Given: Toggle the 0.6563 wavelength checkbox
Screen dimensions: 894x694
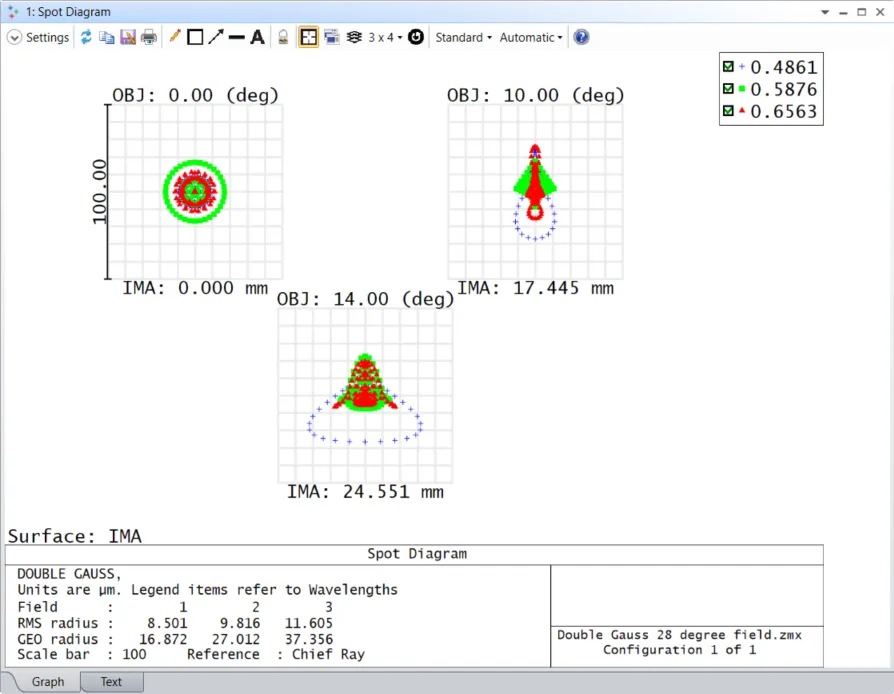Looking at the screenshot, I should click(x=728, y=111).
